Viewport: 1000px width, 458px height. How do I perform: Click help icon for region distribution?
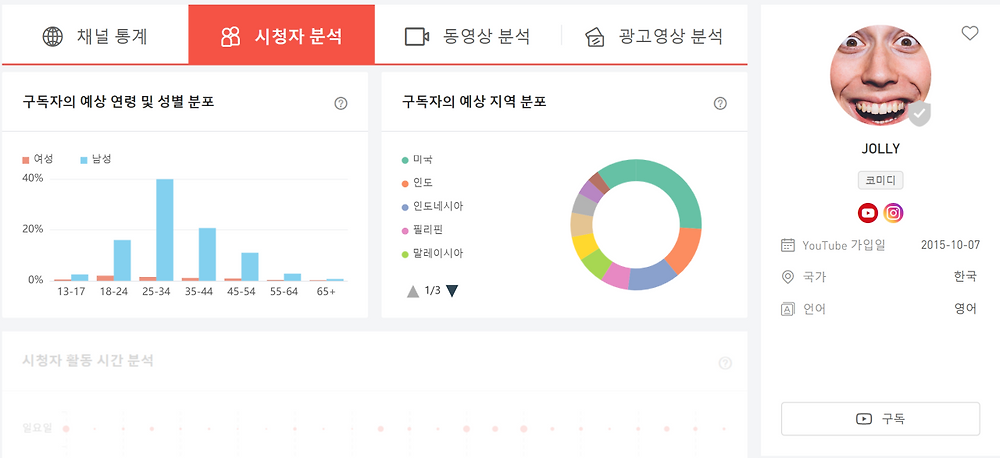720,103
